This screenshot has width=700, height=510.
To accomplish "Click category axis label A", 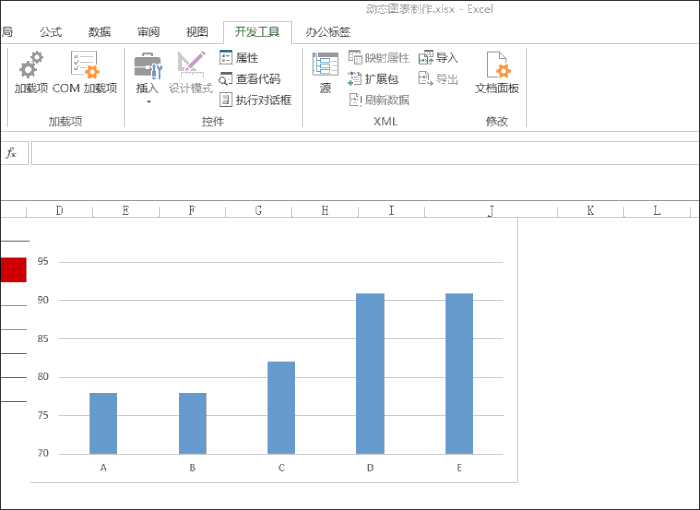I will pos(103,468).
